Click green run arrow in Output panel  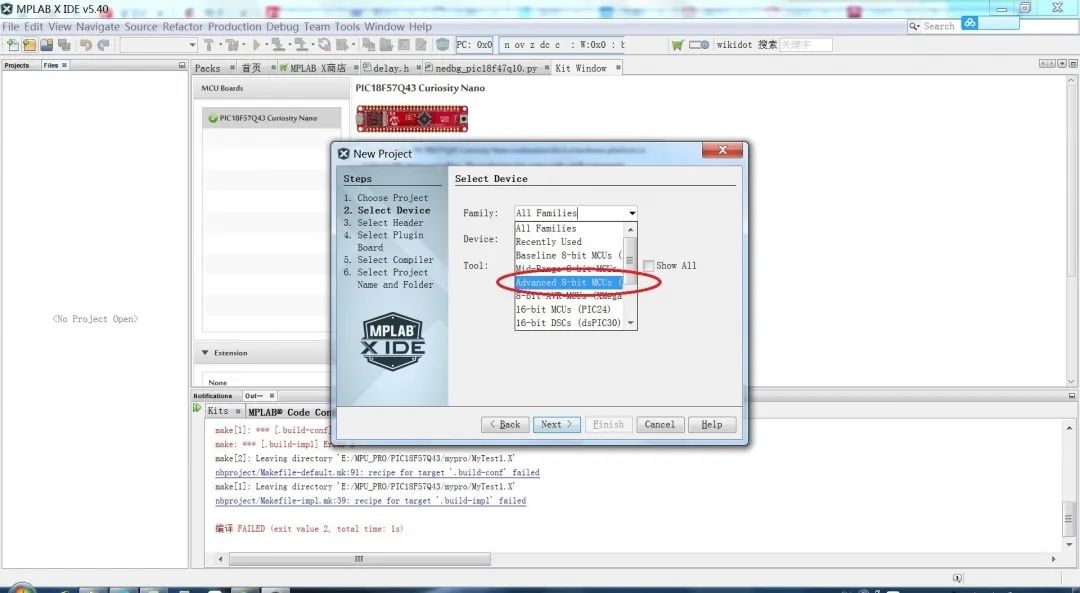point(197,409)
